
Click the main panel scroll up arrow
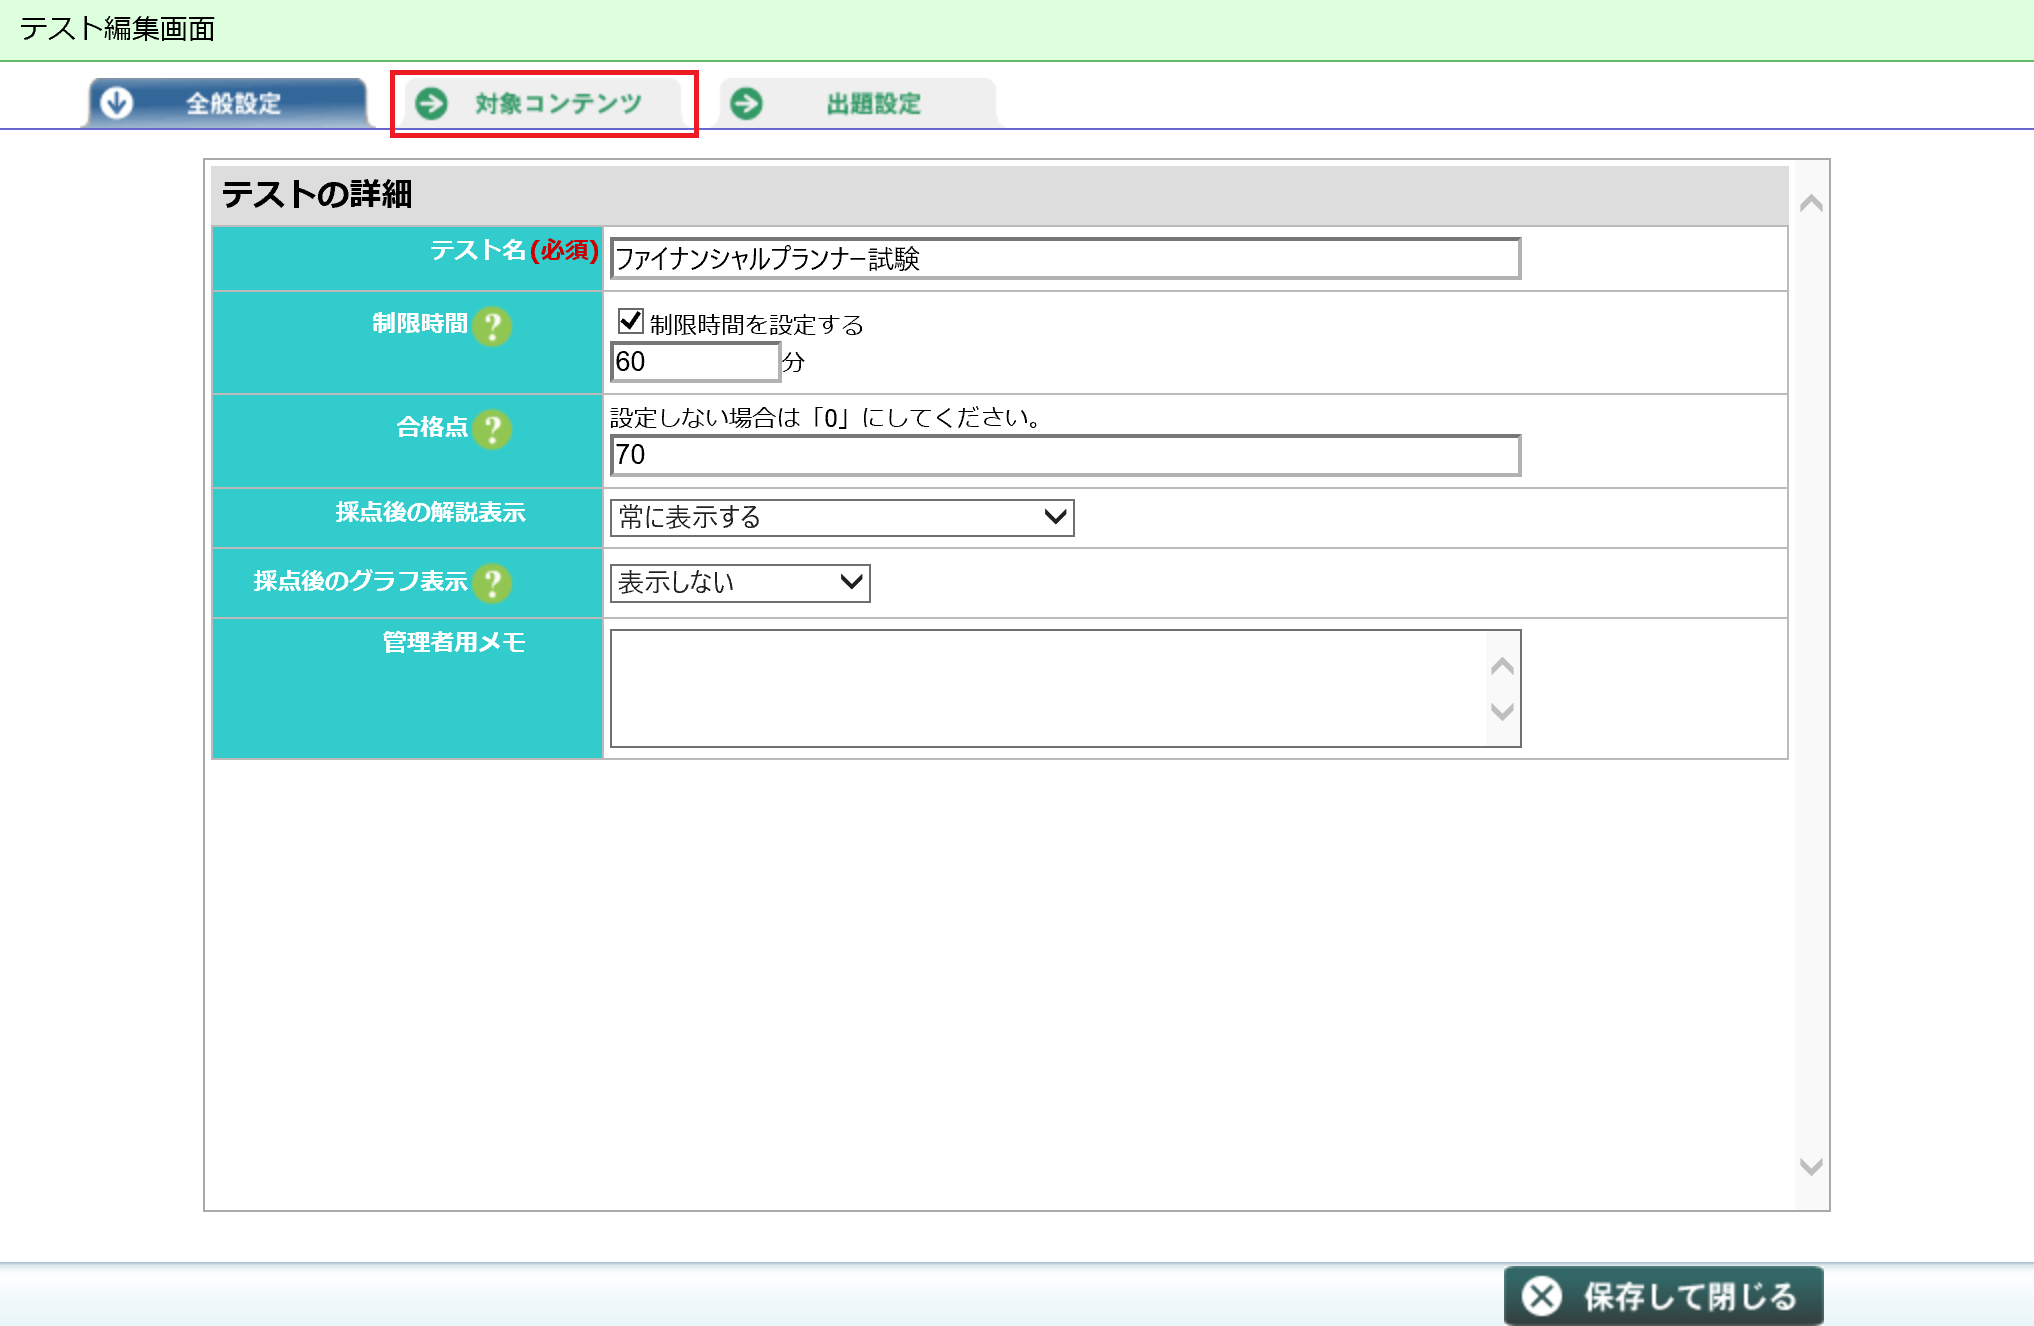click(x=1811, y=203)
